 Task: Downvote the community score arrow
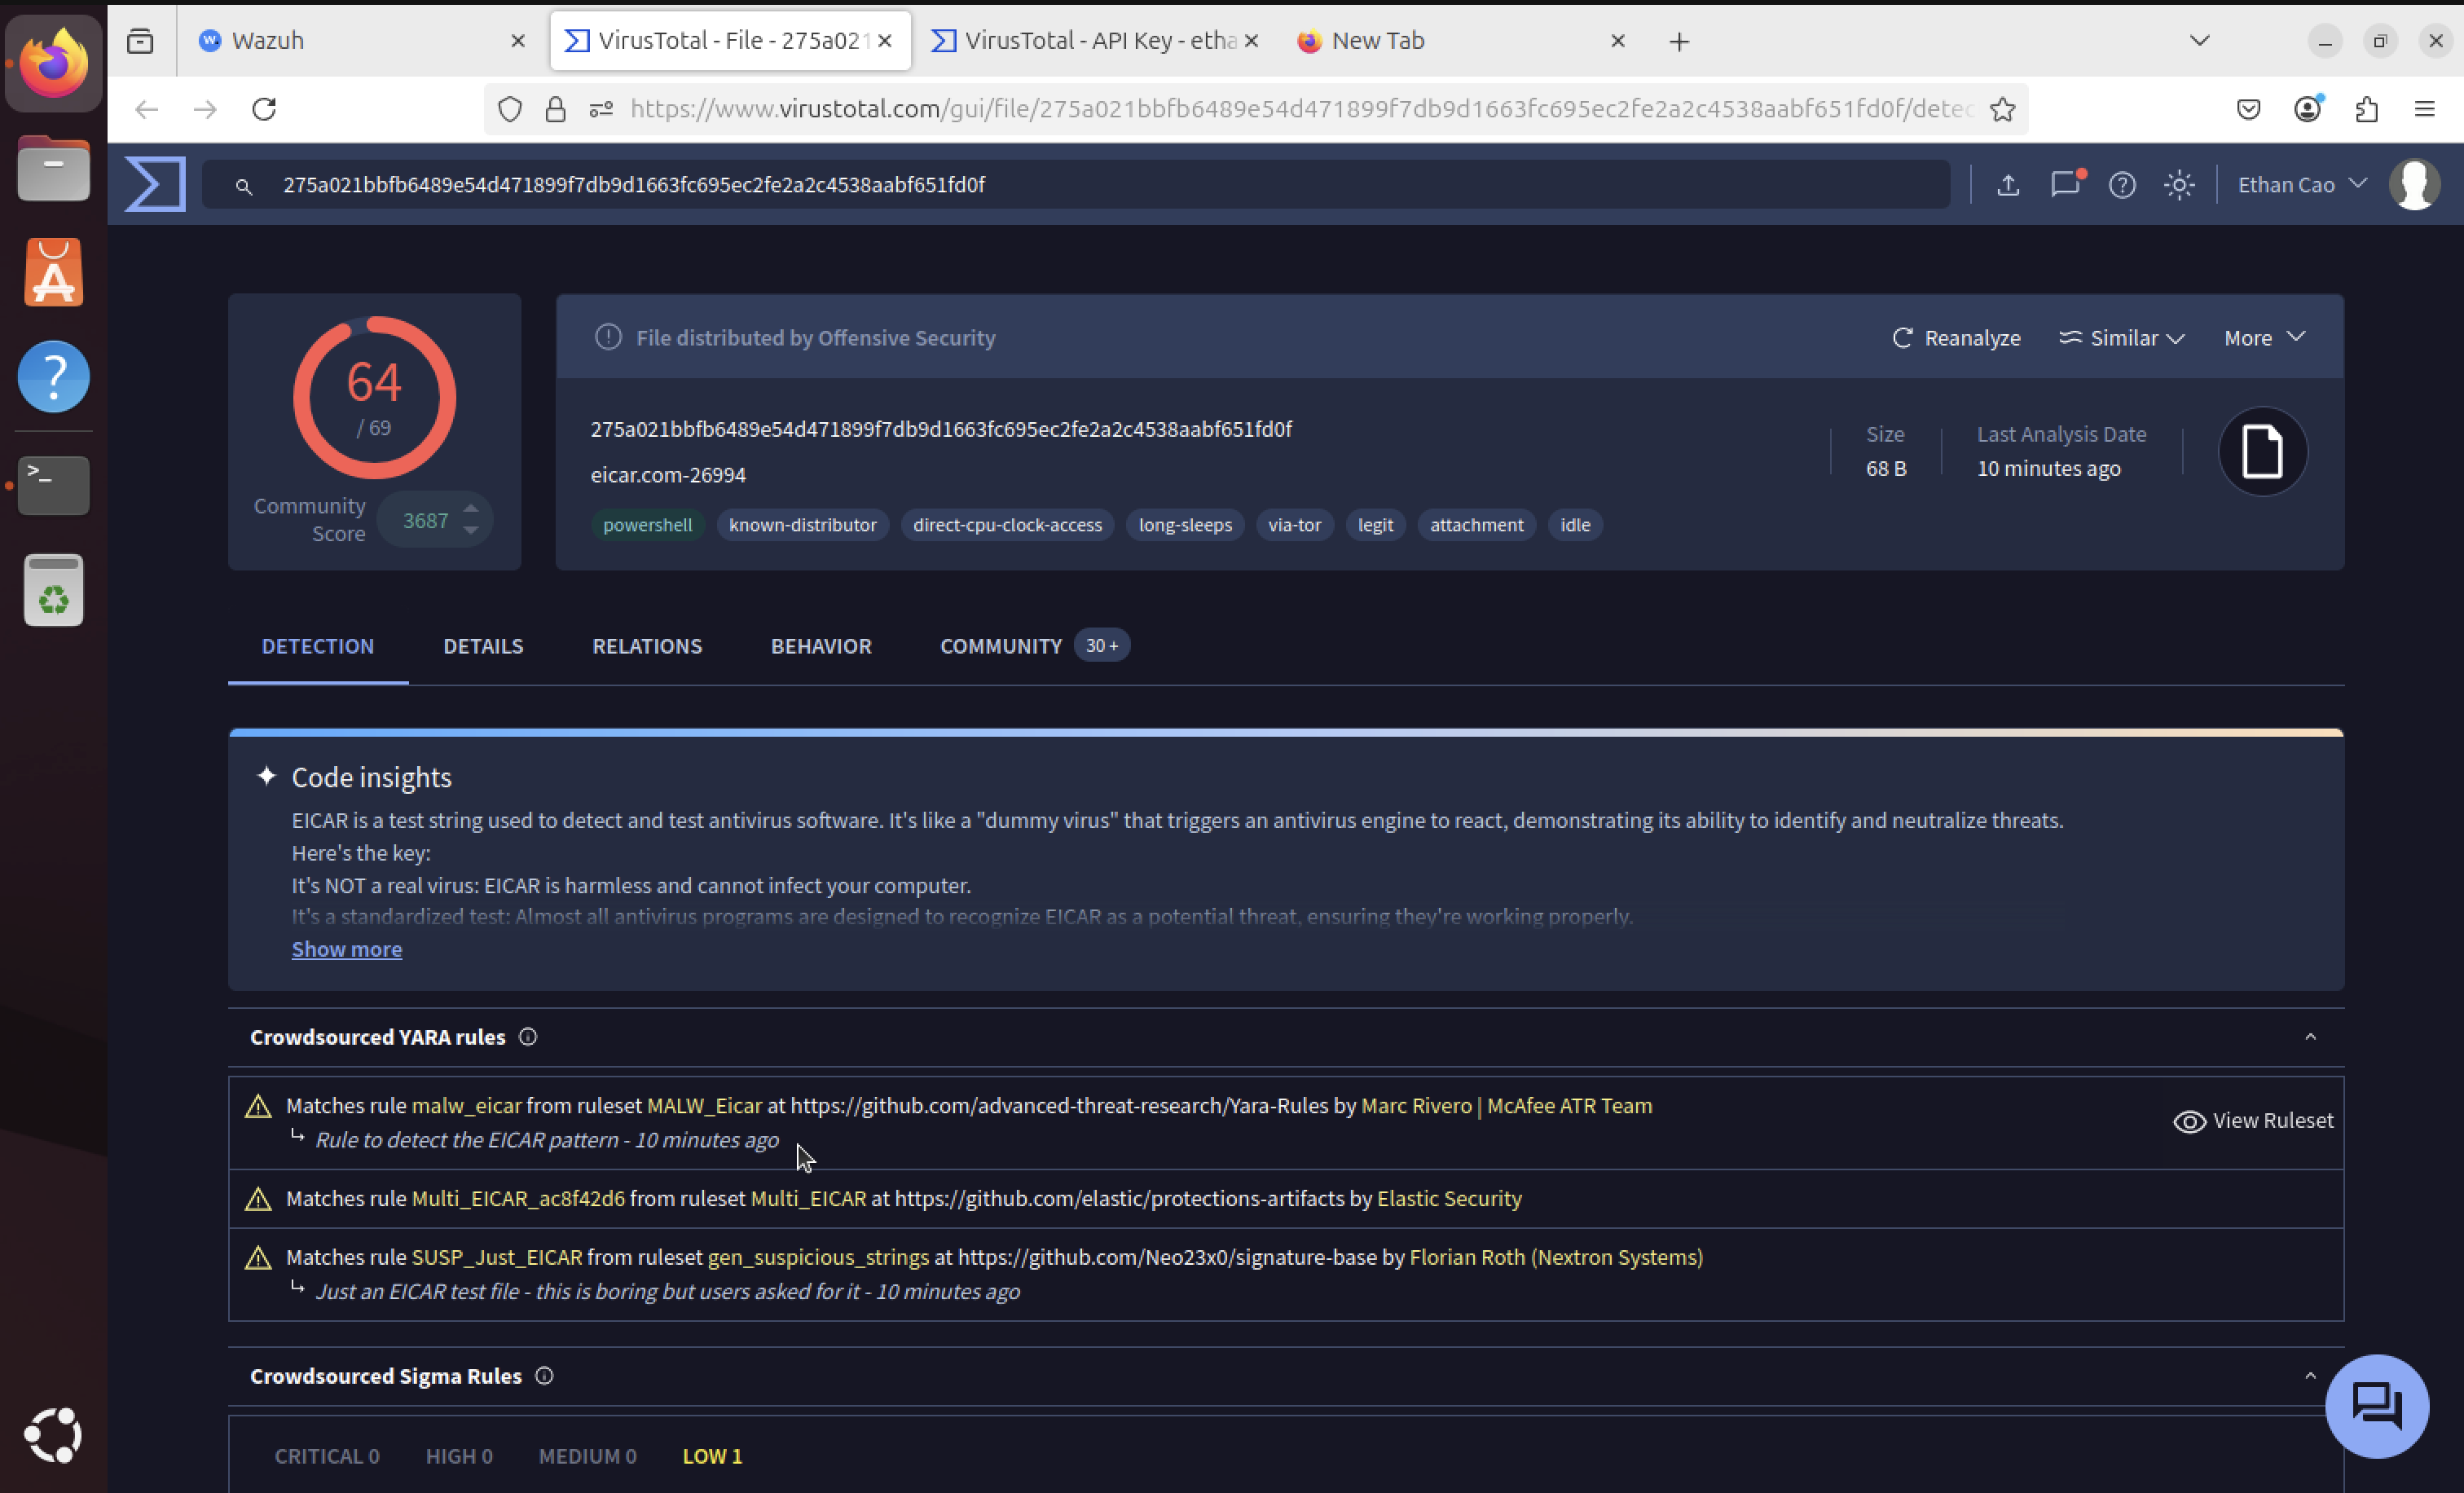click(471, 532)
